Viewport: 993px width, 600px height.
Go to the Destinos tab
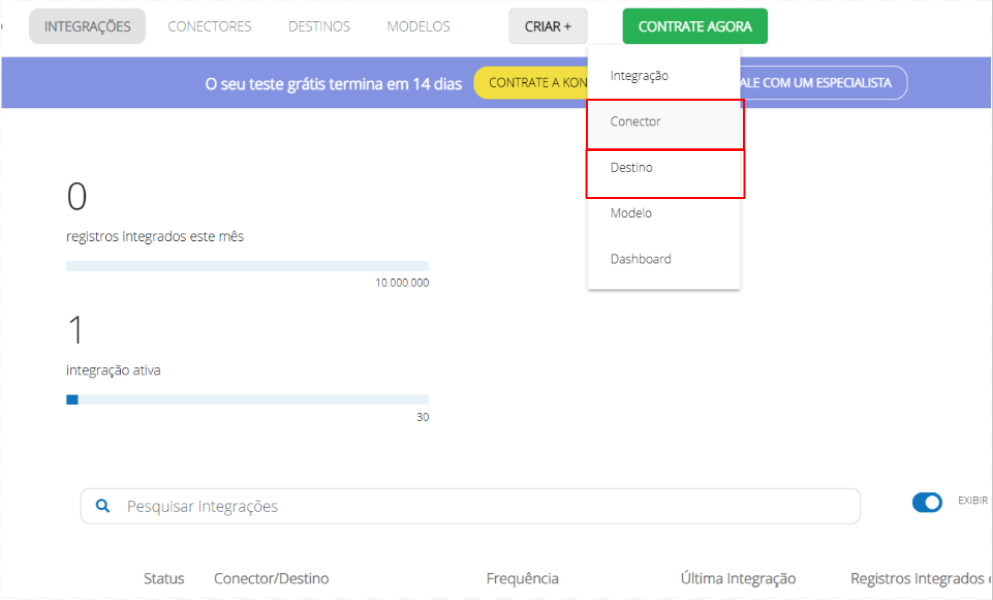click(x=319, y=27)
